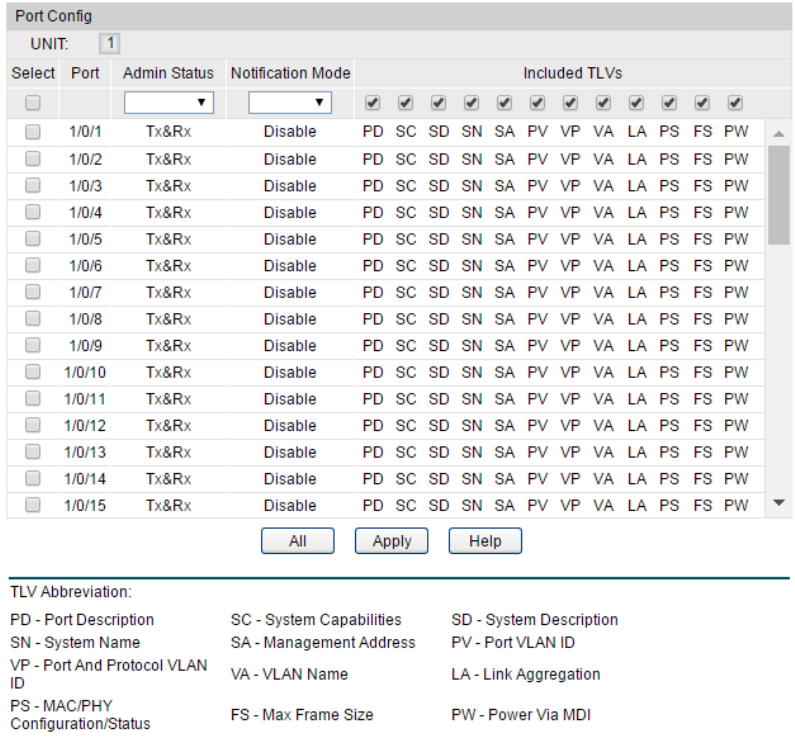Click 'SN - System Name' legend text

[x=75, y=643]
